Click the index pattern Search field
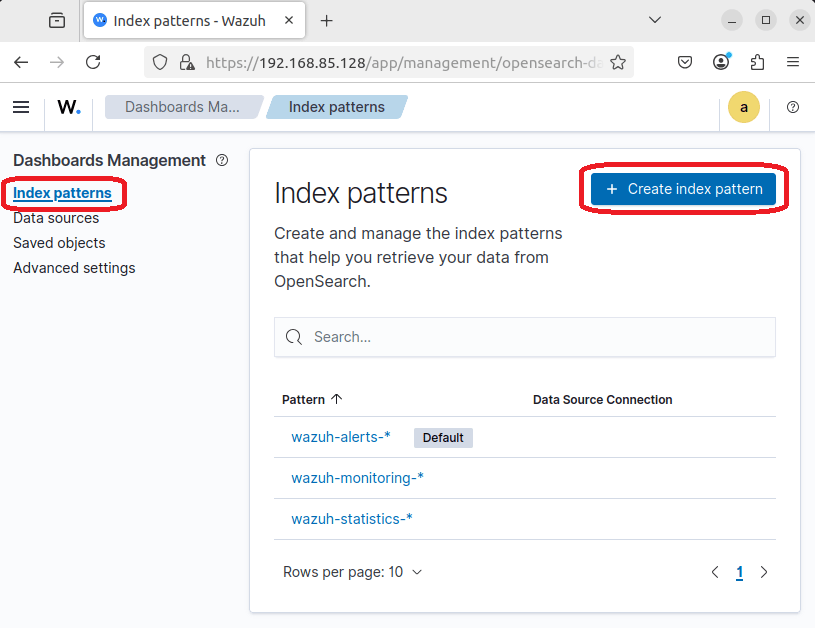This screenshot has height=628, width=815. tap(525, 337)
